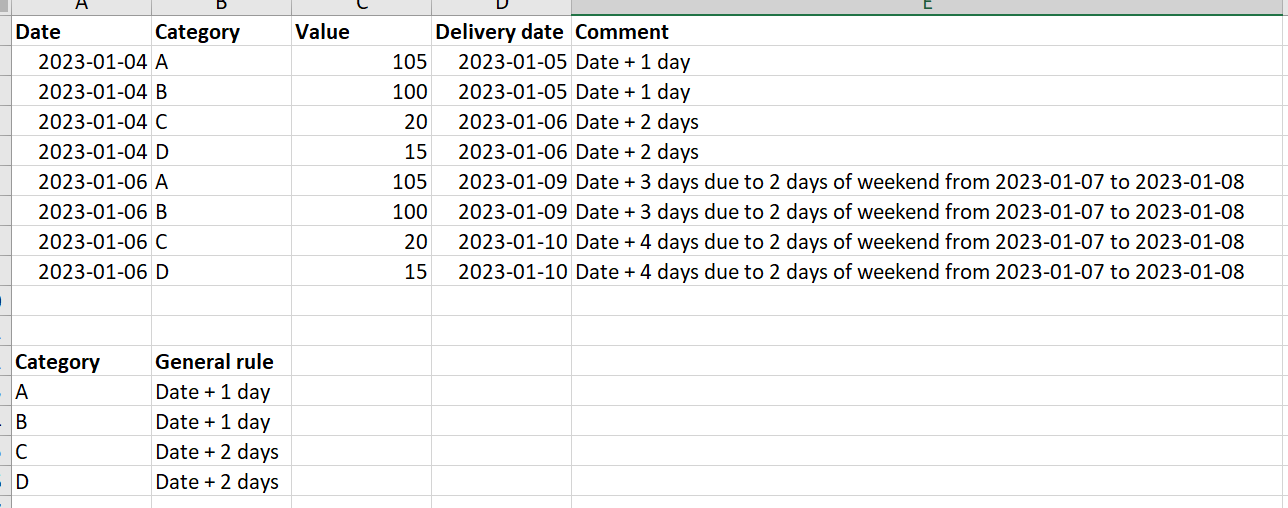1288x508 pixels.
Task: Select the column C header
Action: [361, 6]
